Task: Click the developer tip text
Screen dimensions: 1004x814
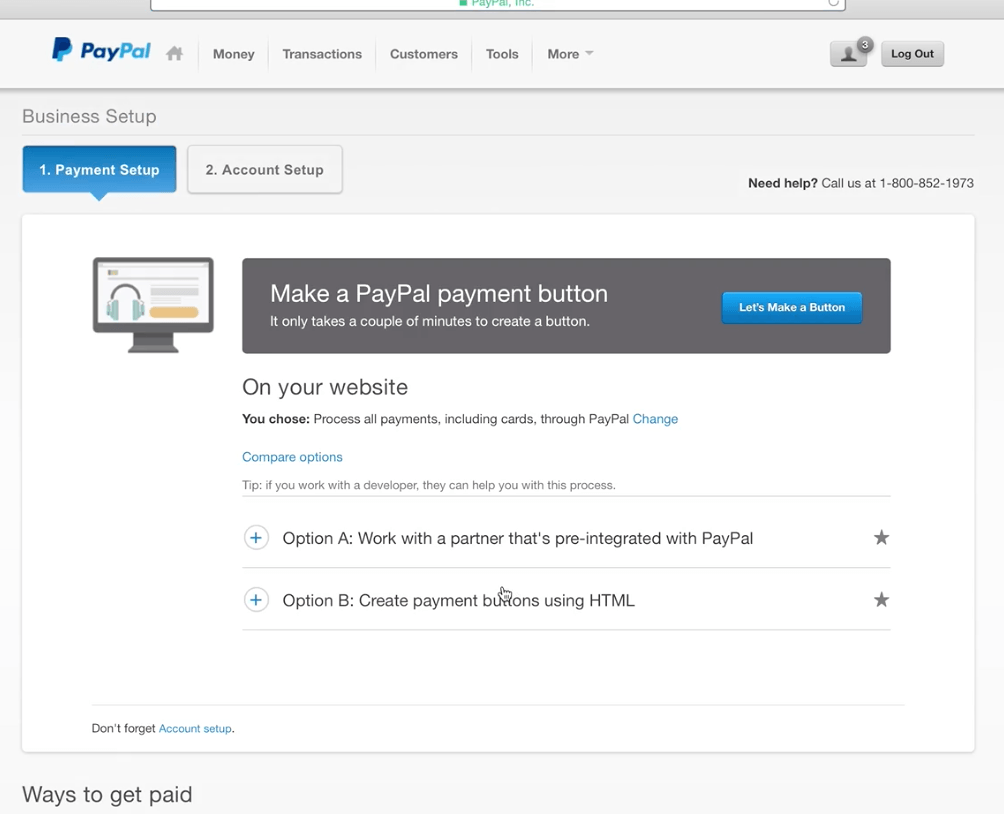Action: click(428, 485)
